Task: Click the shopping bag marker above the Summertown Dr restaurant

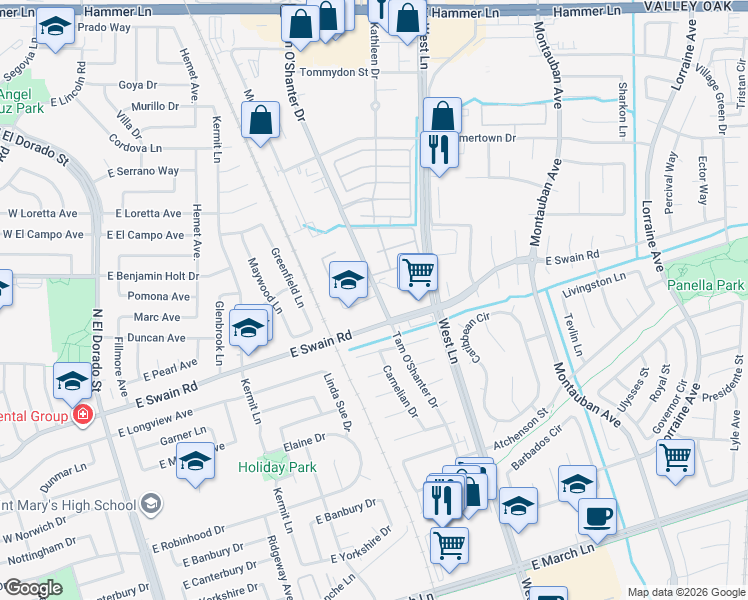Action: [x=443, y=114]
